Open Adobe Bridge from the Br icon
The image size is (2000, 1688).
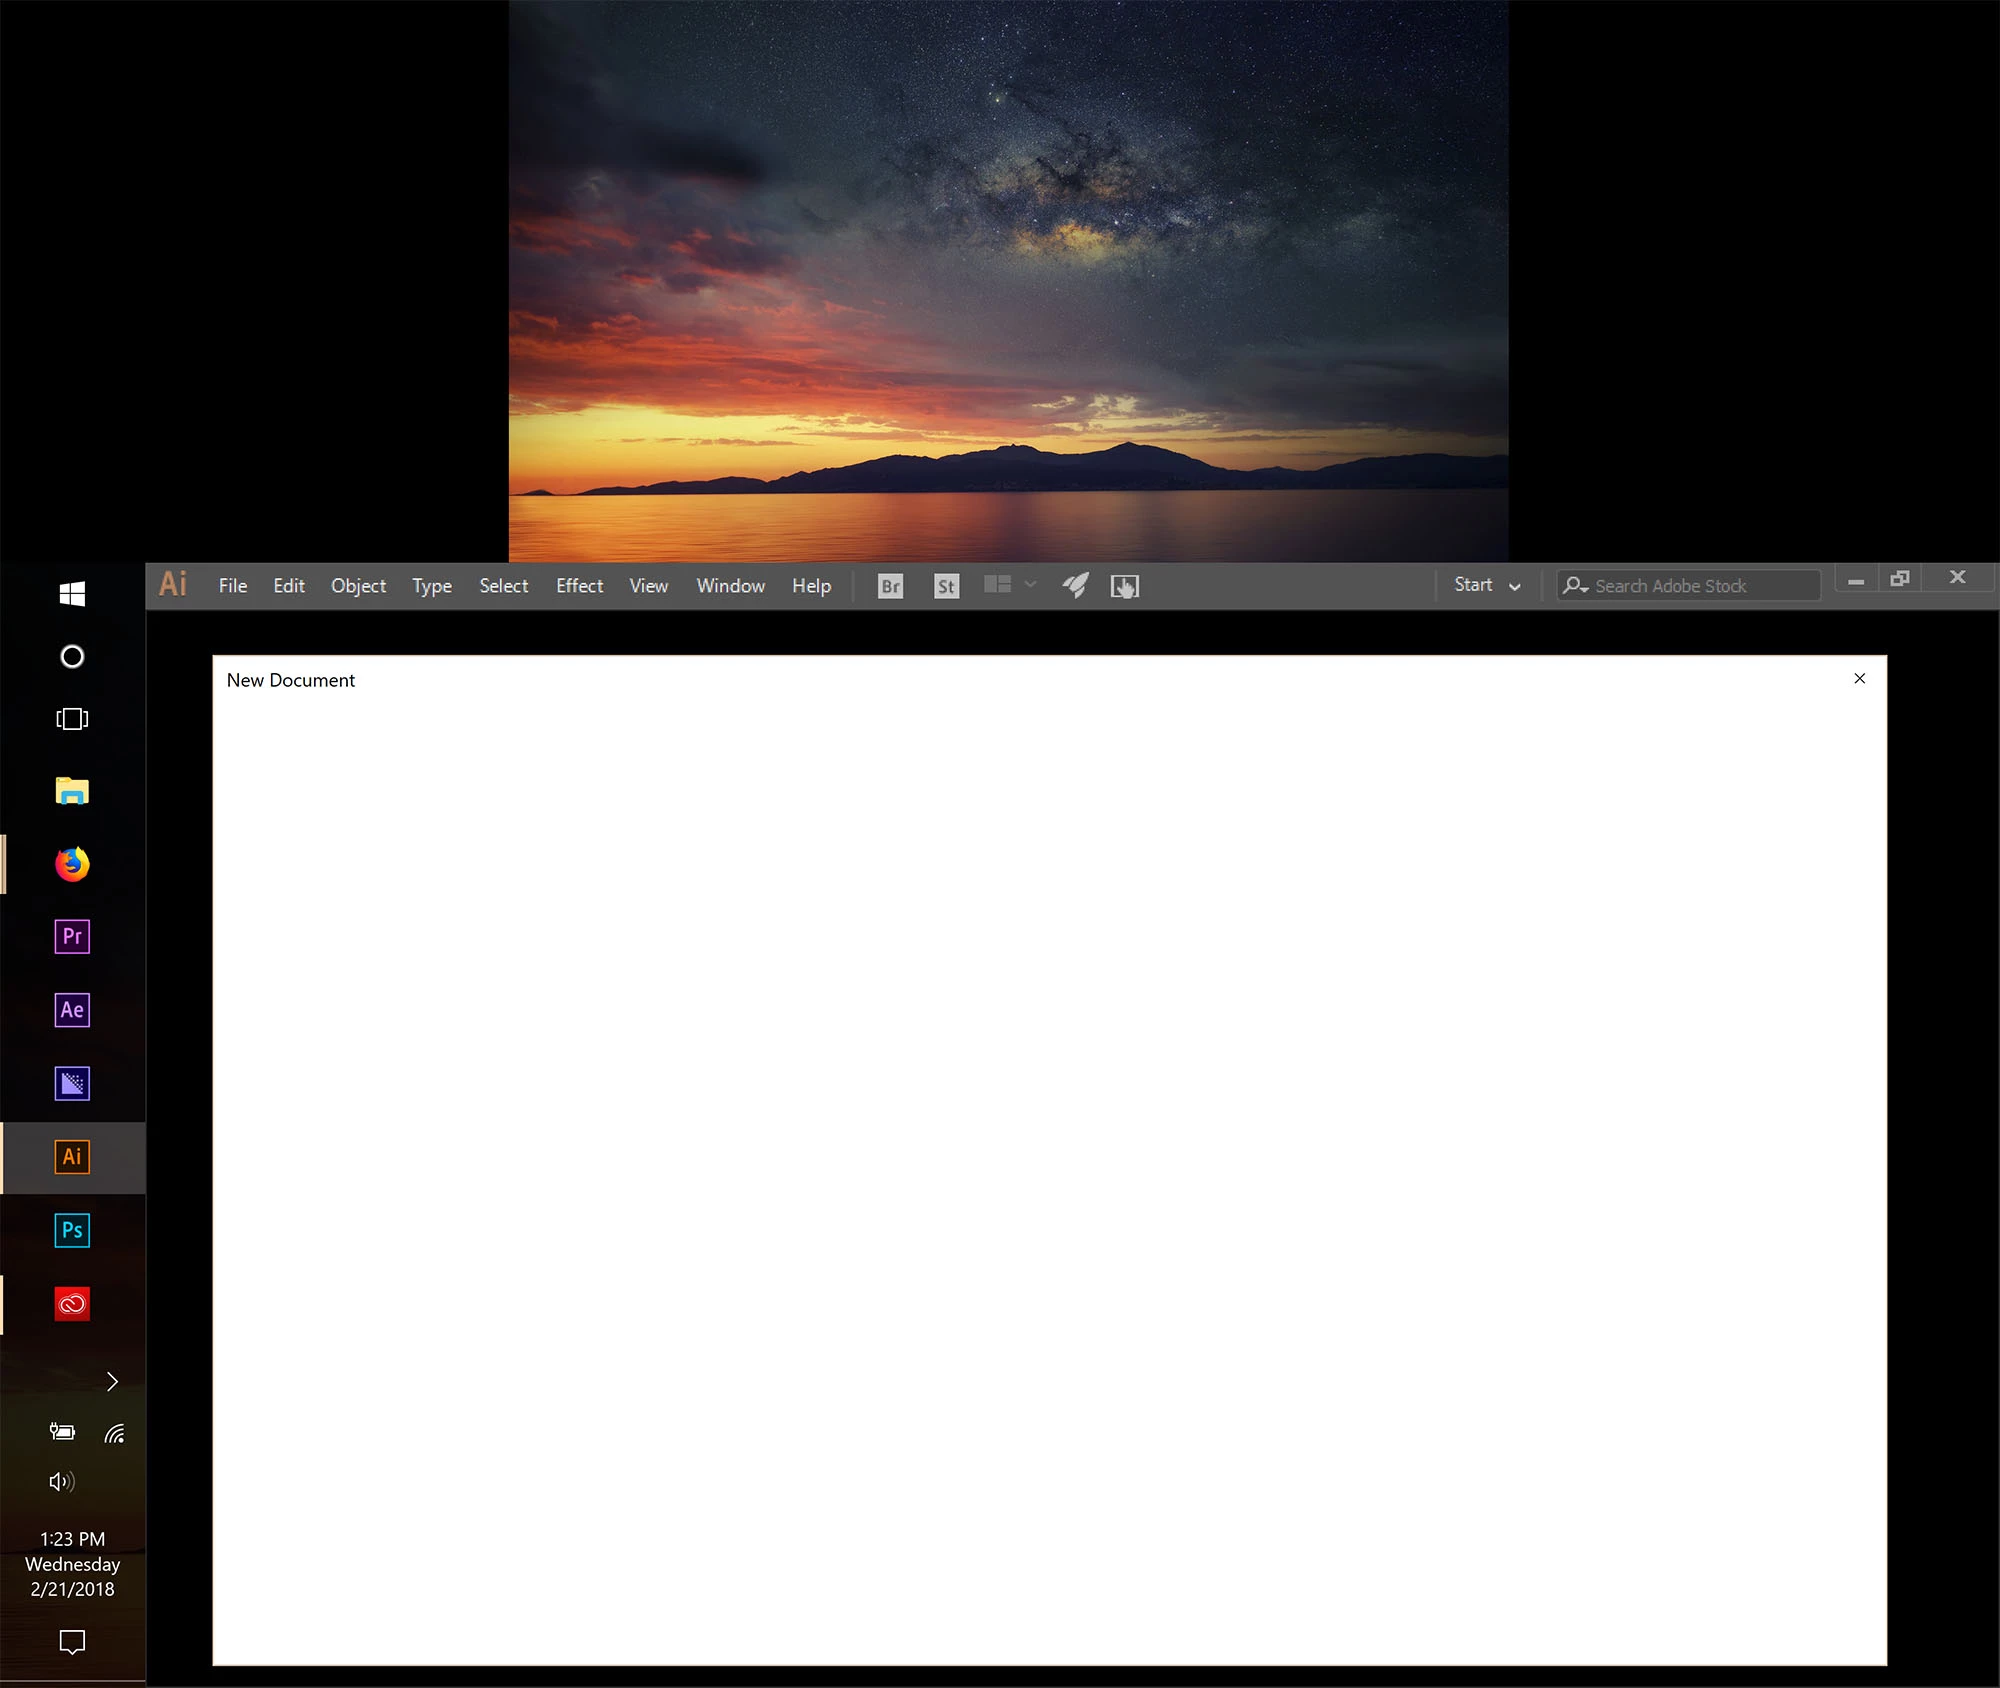click(890, 586)
